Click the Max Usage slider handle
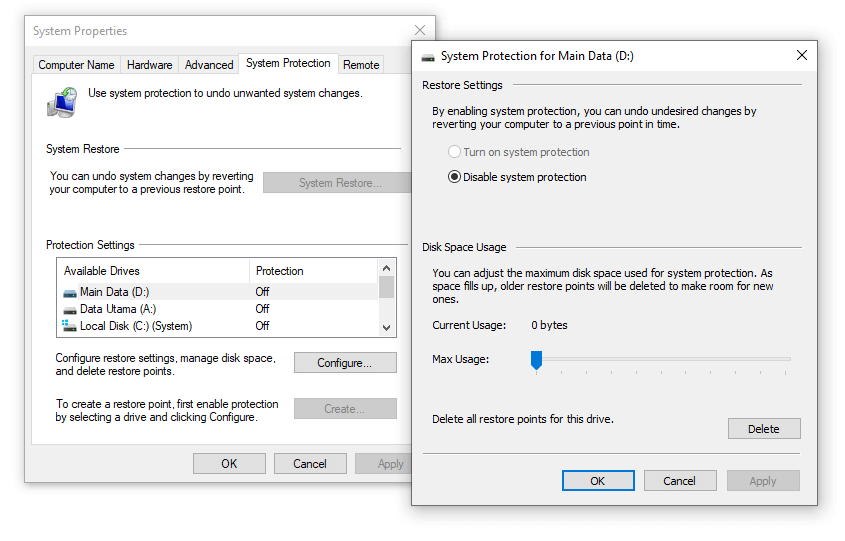This screenshot has height=541, width=845. point(536,360)
